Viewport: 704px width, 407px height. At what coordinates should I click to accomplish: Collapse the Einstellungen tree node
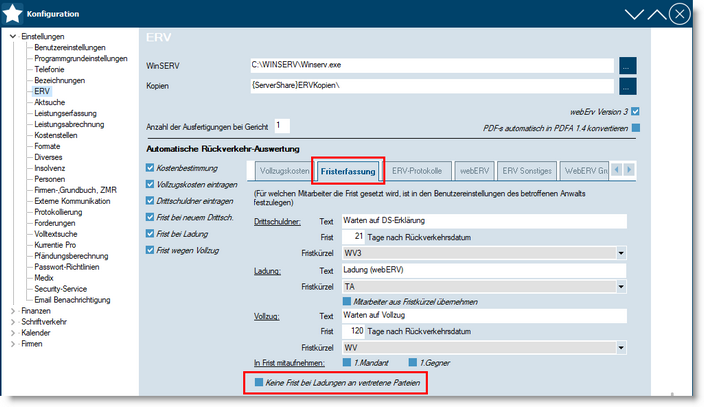pyautogui.click(x=13, y=36)
